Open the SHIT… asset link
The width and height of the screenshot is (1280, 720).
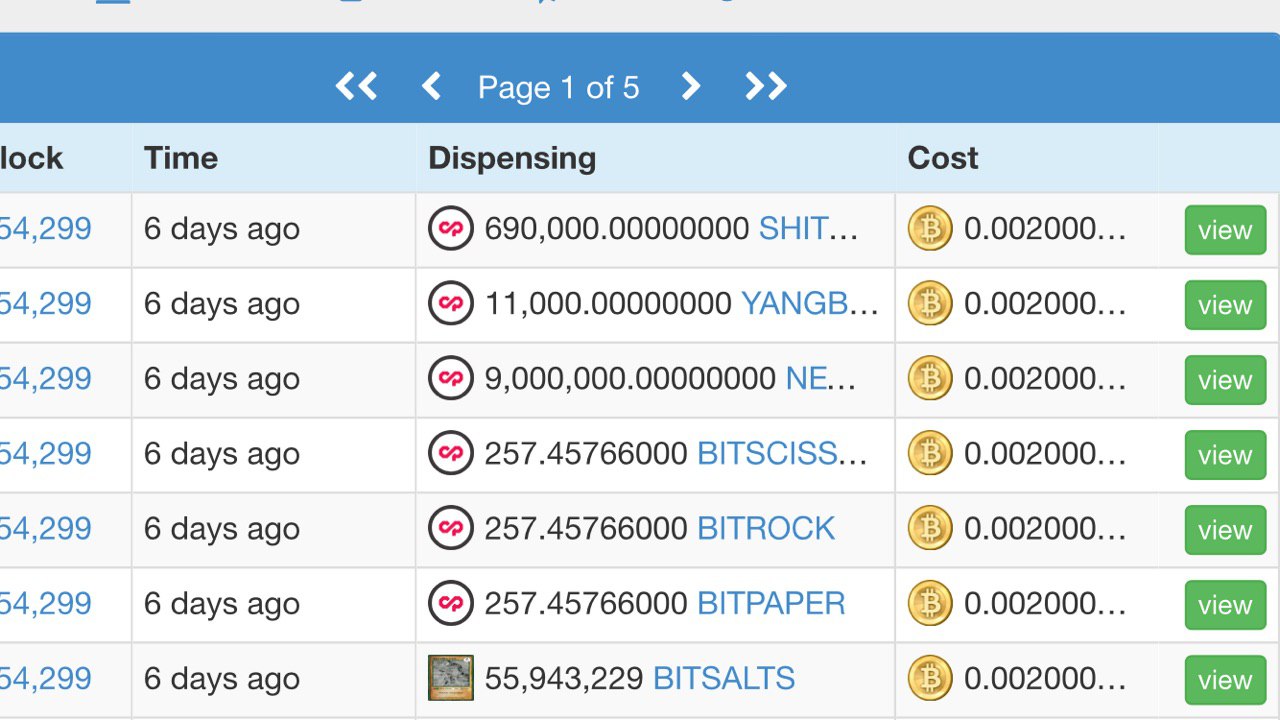[x=808, y=229]
